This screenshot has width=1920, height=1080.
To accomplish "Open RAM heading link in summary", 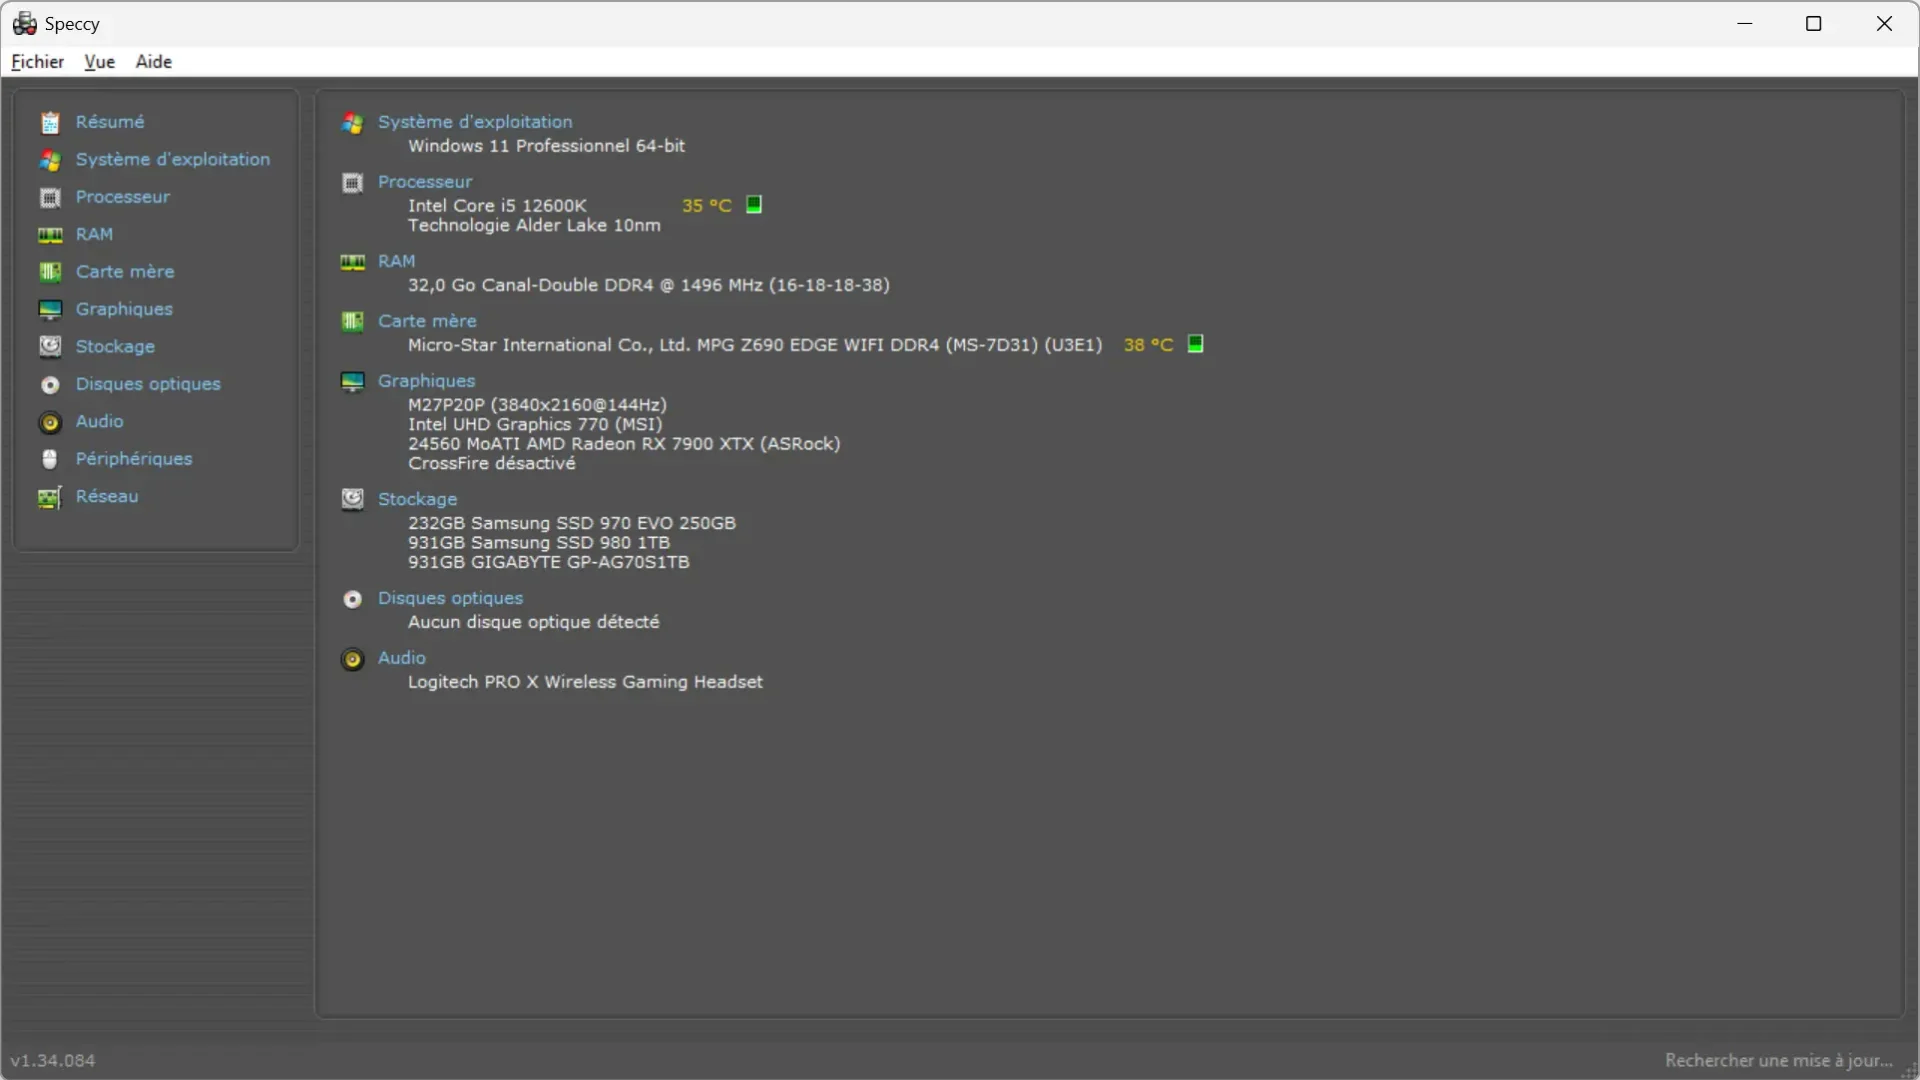I will coord(396,261).
